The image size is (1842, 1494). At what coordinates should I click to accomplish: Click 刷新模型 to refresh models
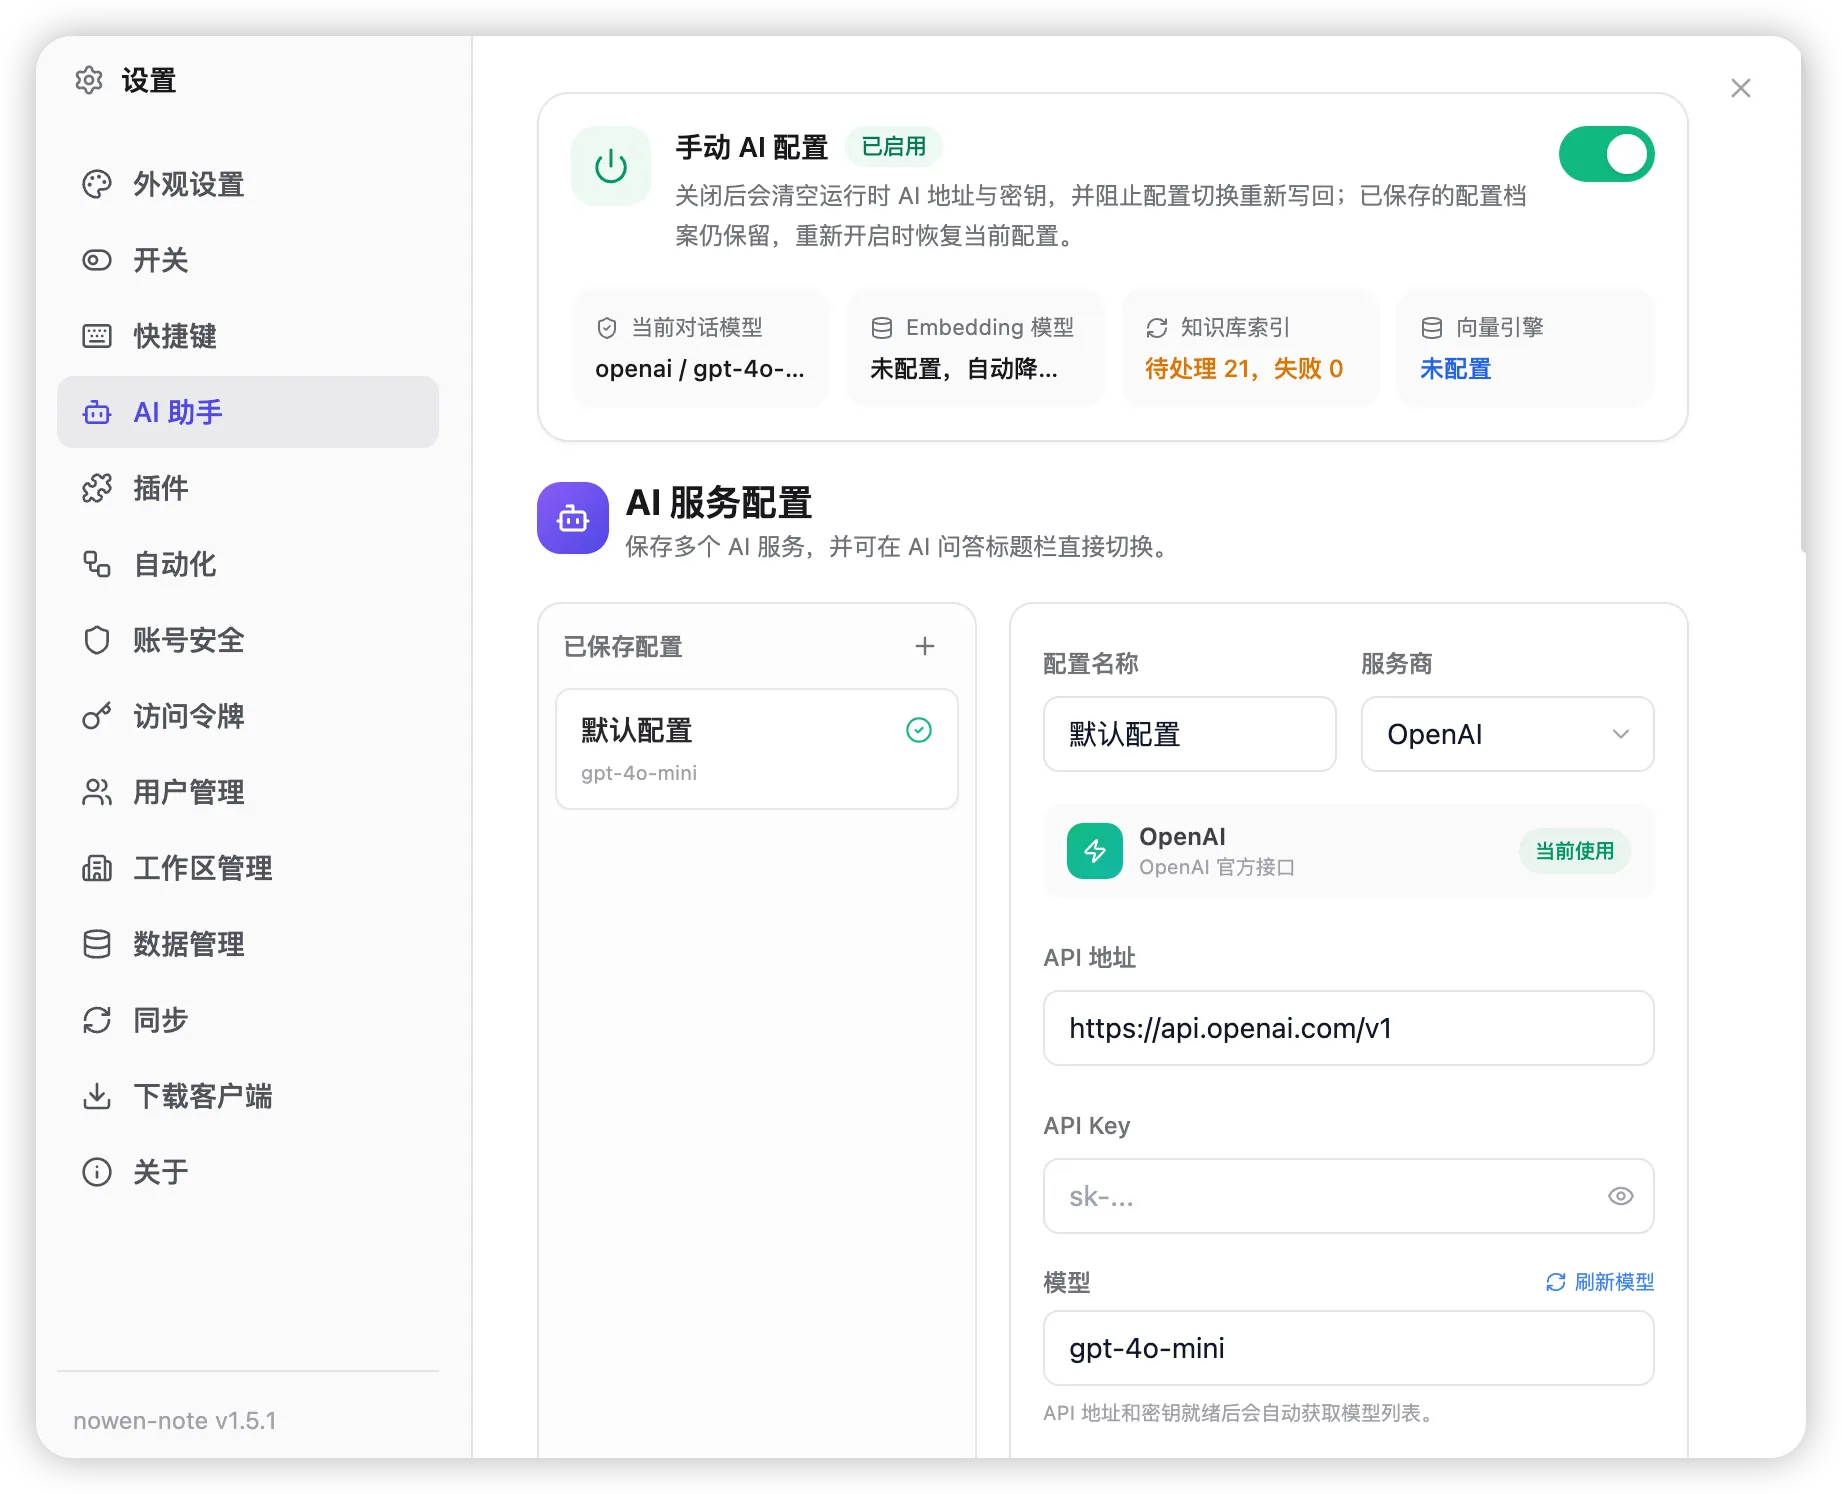tap(1600, 1282)
